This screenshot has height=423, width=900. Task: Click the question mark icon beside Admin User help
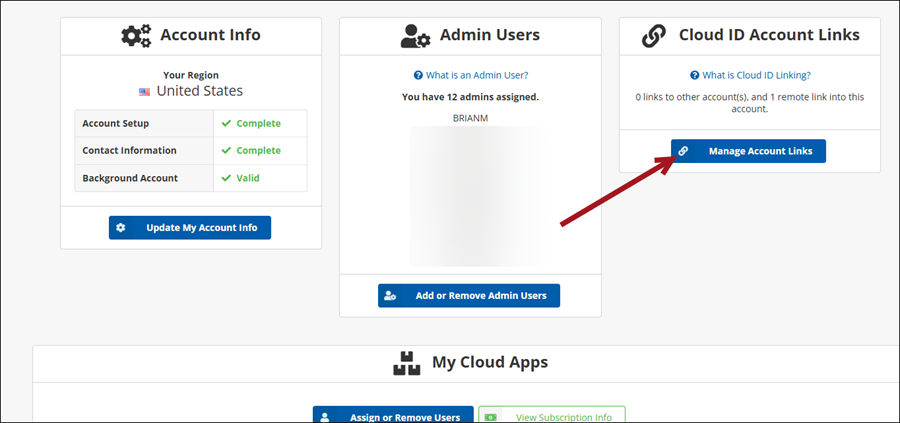418,75
